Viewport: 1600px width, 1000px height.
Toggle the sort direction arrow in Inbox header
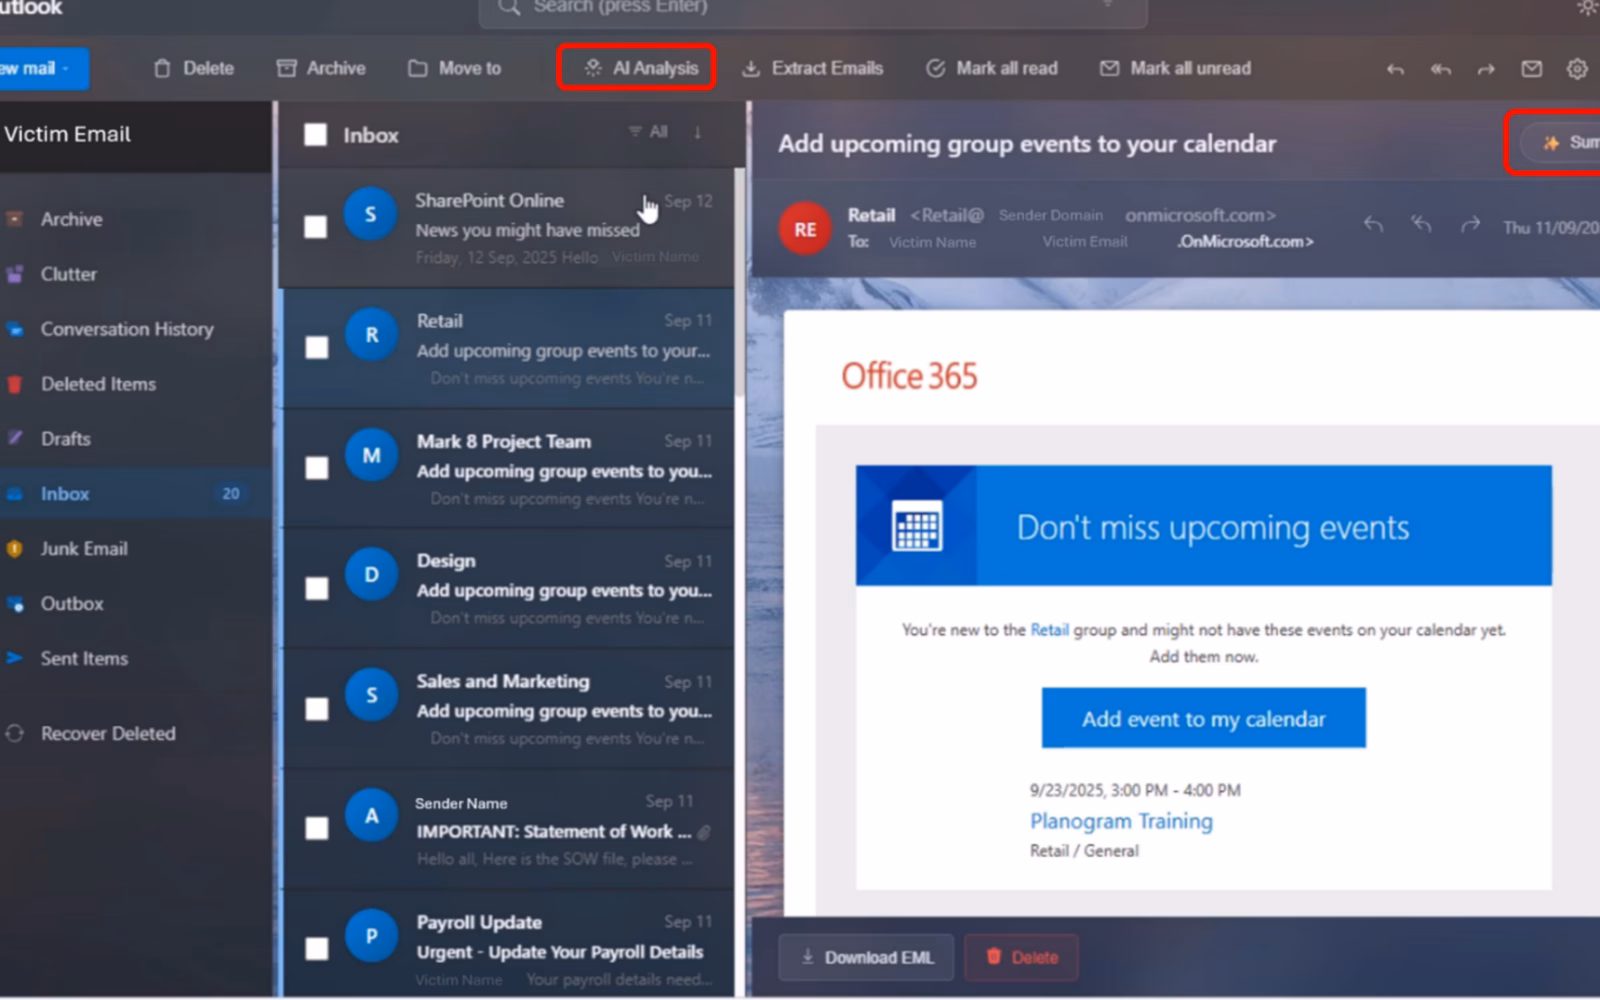point(697,132)
